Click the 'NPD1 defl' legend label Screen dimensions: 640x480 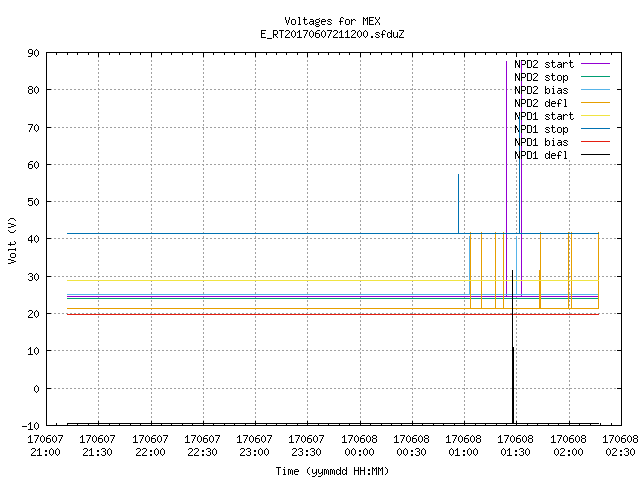(541, 156)
